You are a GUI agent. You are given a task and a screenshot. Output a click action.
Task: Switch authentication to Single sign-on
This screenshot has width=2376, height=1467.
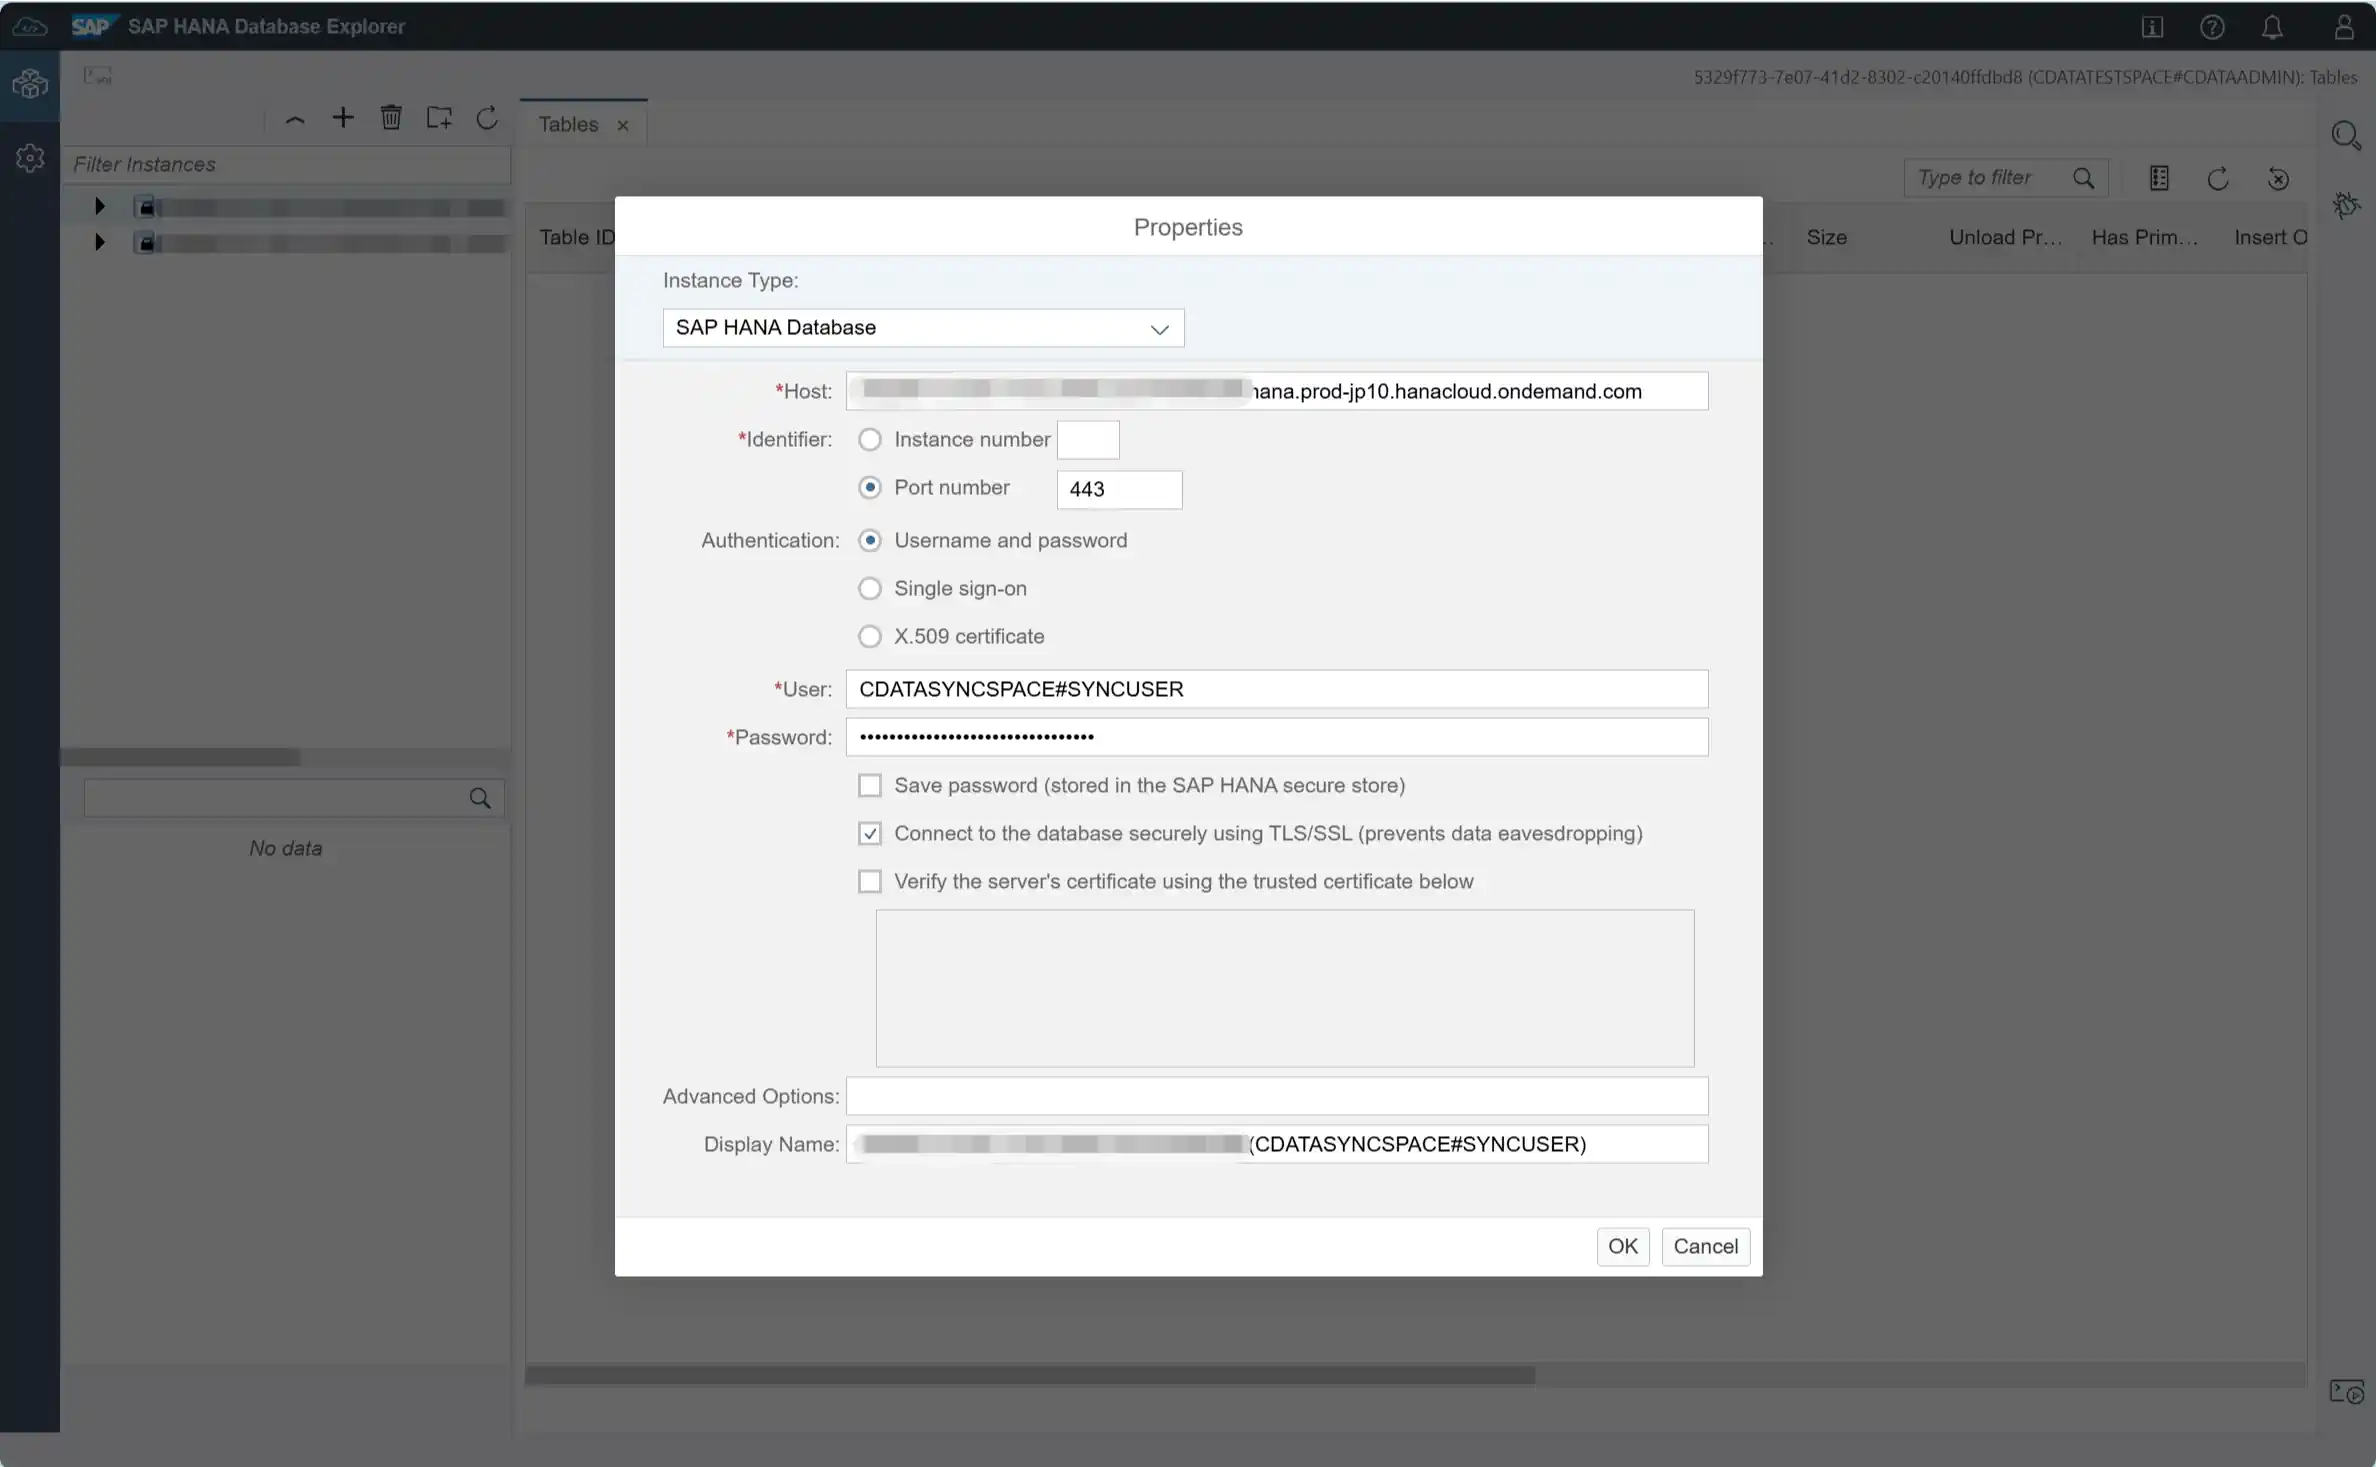click(869, 588)
